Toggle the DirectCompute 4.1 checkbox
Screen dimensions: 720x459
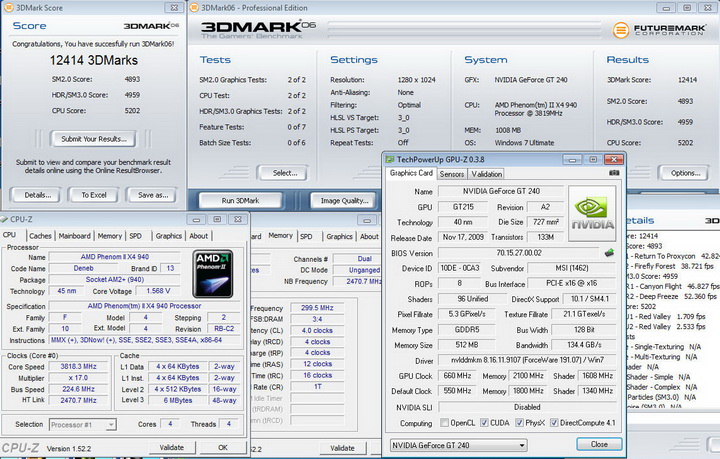pyautogui.click(x=554, y=422)
